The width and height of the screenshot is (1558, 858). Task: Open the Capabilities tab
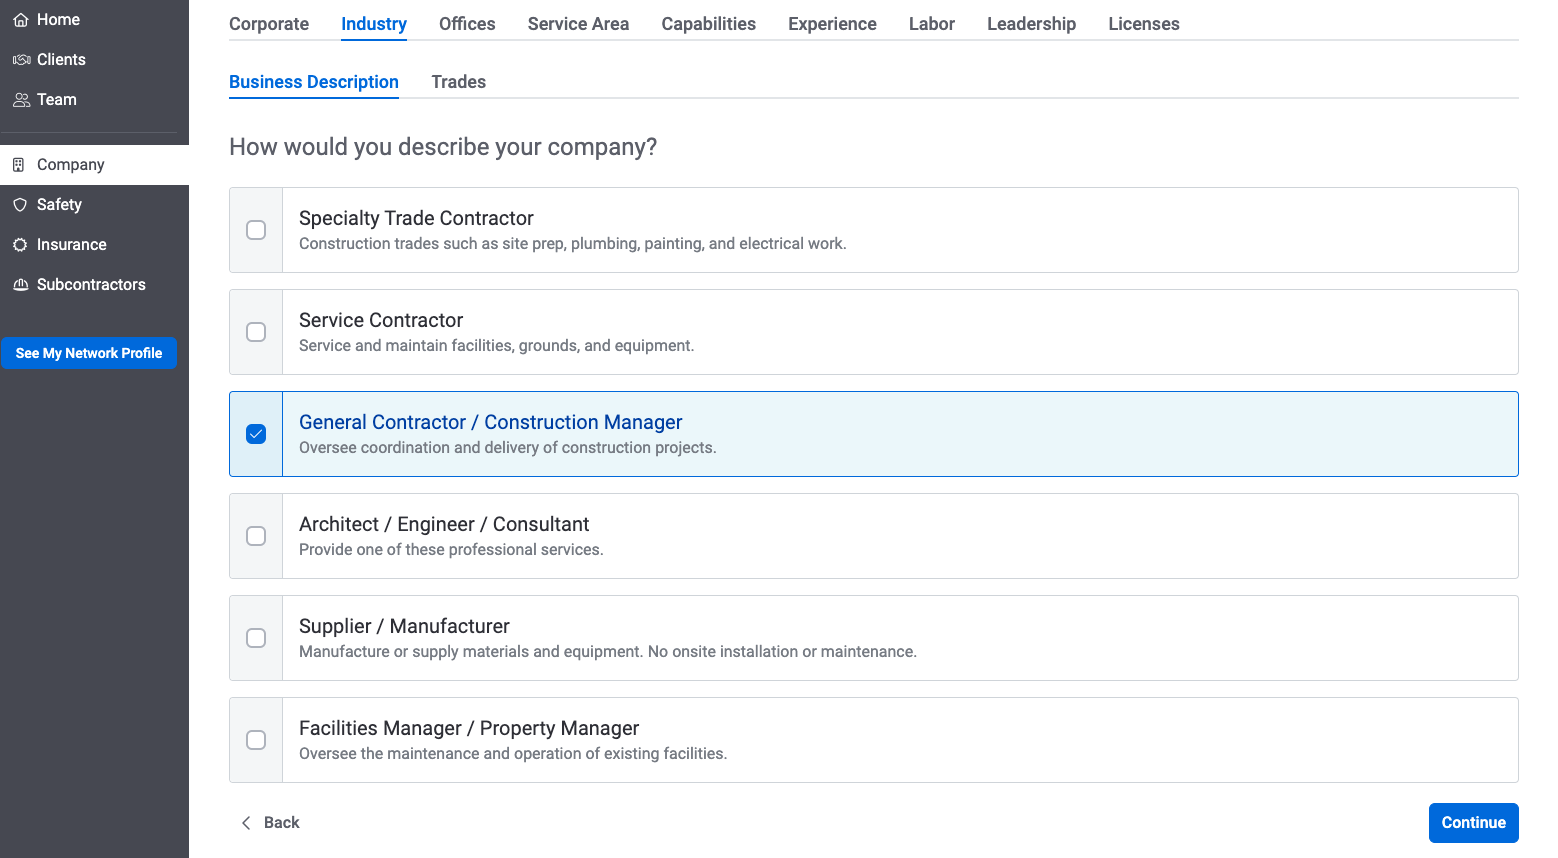coord(708,24)
